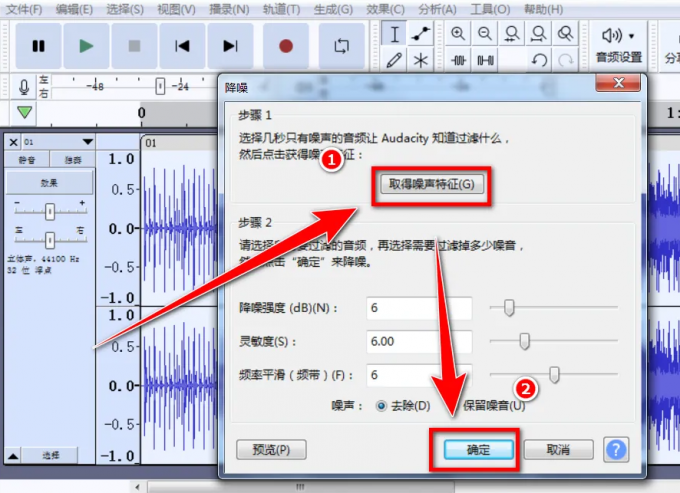Screen dimensions: 680x493
Task: Open the 生成(G) menu
Action: (333, 9)
